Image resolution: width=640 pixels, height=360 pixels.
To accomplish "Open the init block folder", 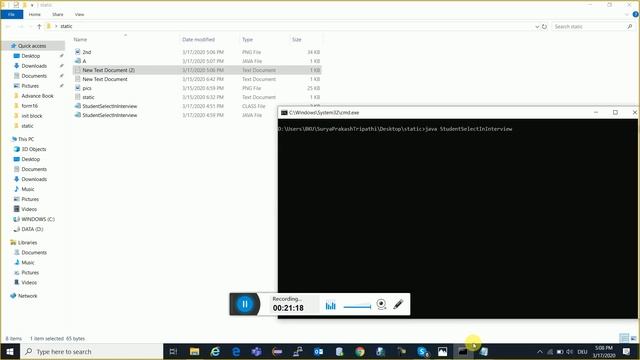I will click(x=31, y=116).
